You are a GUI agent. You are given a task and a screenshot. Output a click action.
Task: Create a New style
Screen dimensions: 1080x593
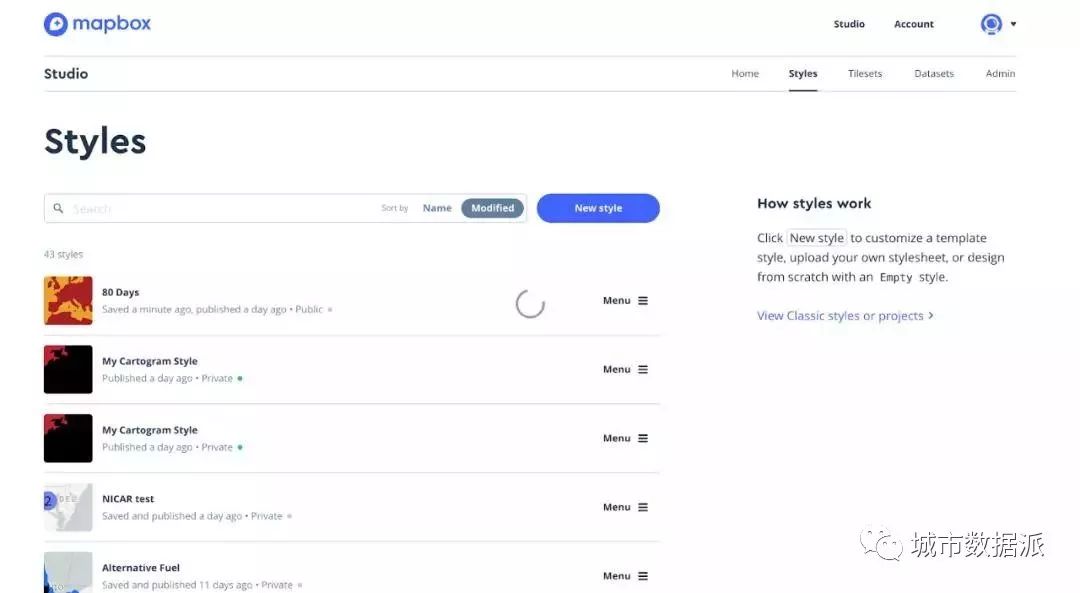pos(598,208)
